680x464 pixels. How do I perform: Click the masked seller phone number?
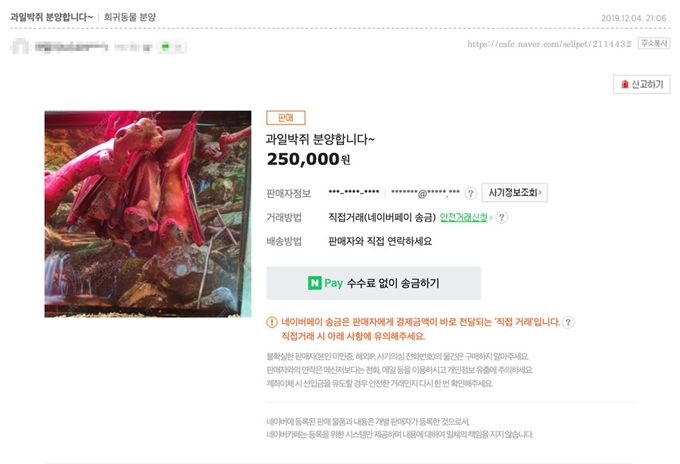354,192
